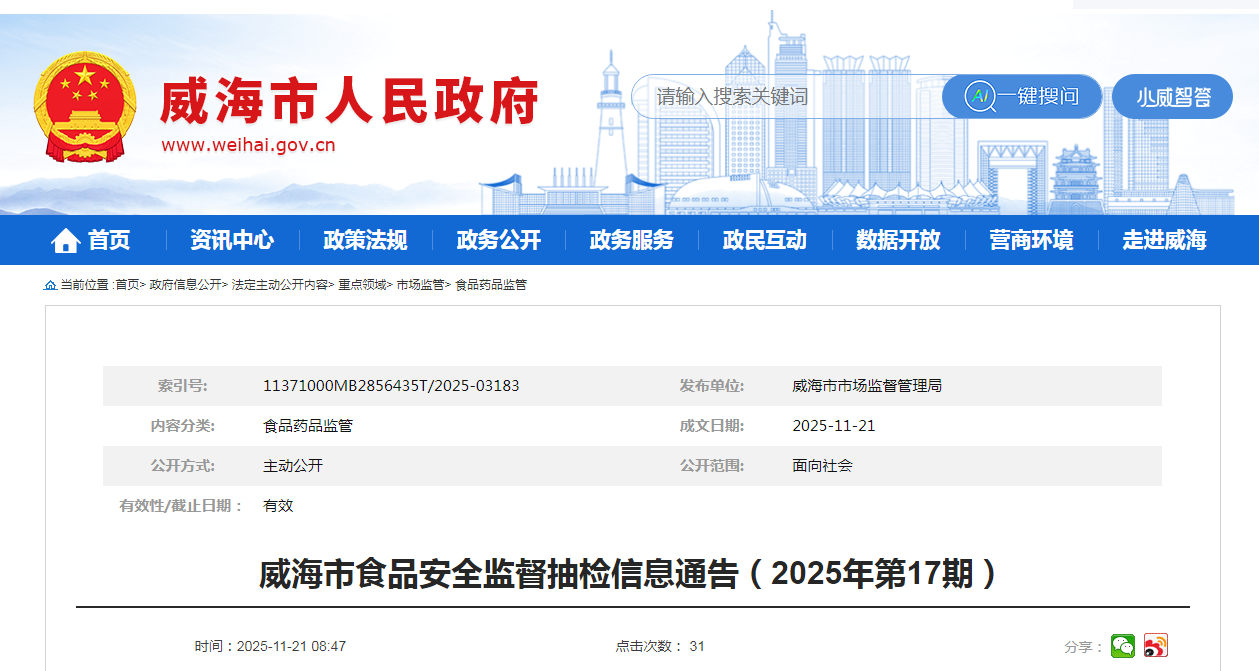Type in the search keyword field
Image resolution: width=1259 pixels, height=671 pixels.
click(780, 97)
